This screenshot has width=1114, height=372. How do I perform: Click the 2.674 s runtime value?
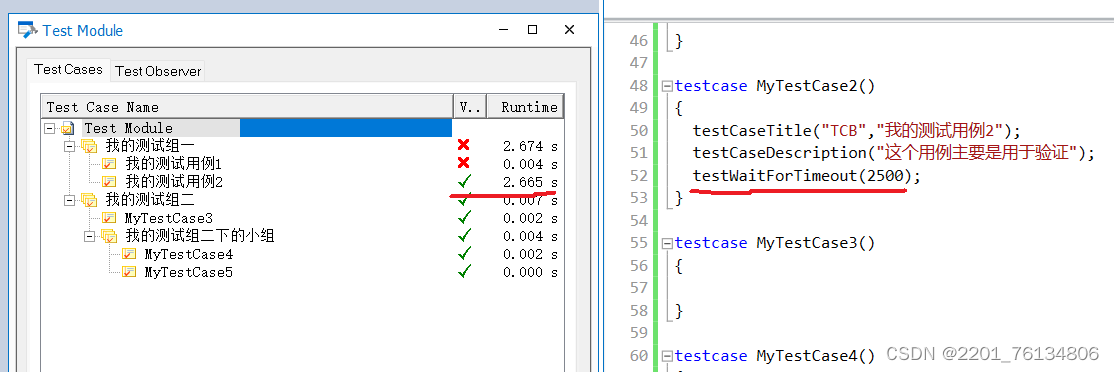(x=530, y=146)
